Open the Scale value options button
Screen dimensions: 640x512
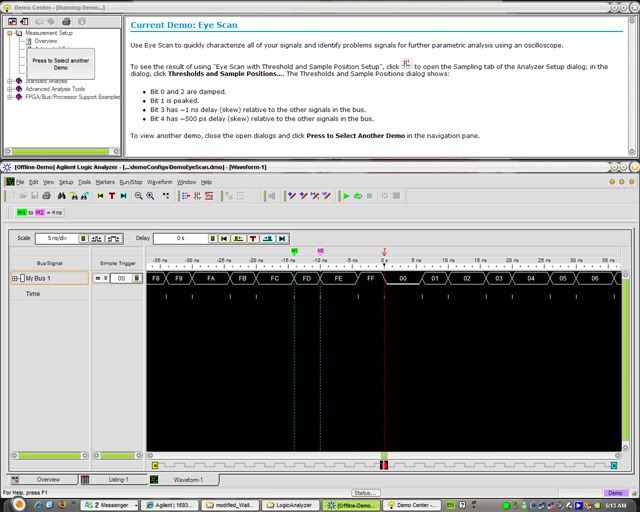[x=83, y=238]
